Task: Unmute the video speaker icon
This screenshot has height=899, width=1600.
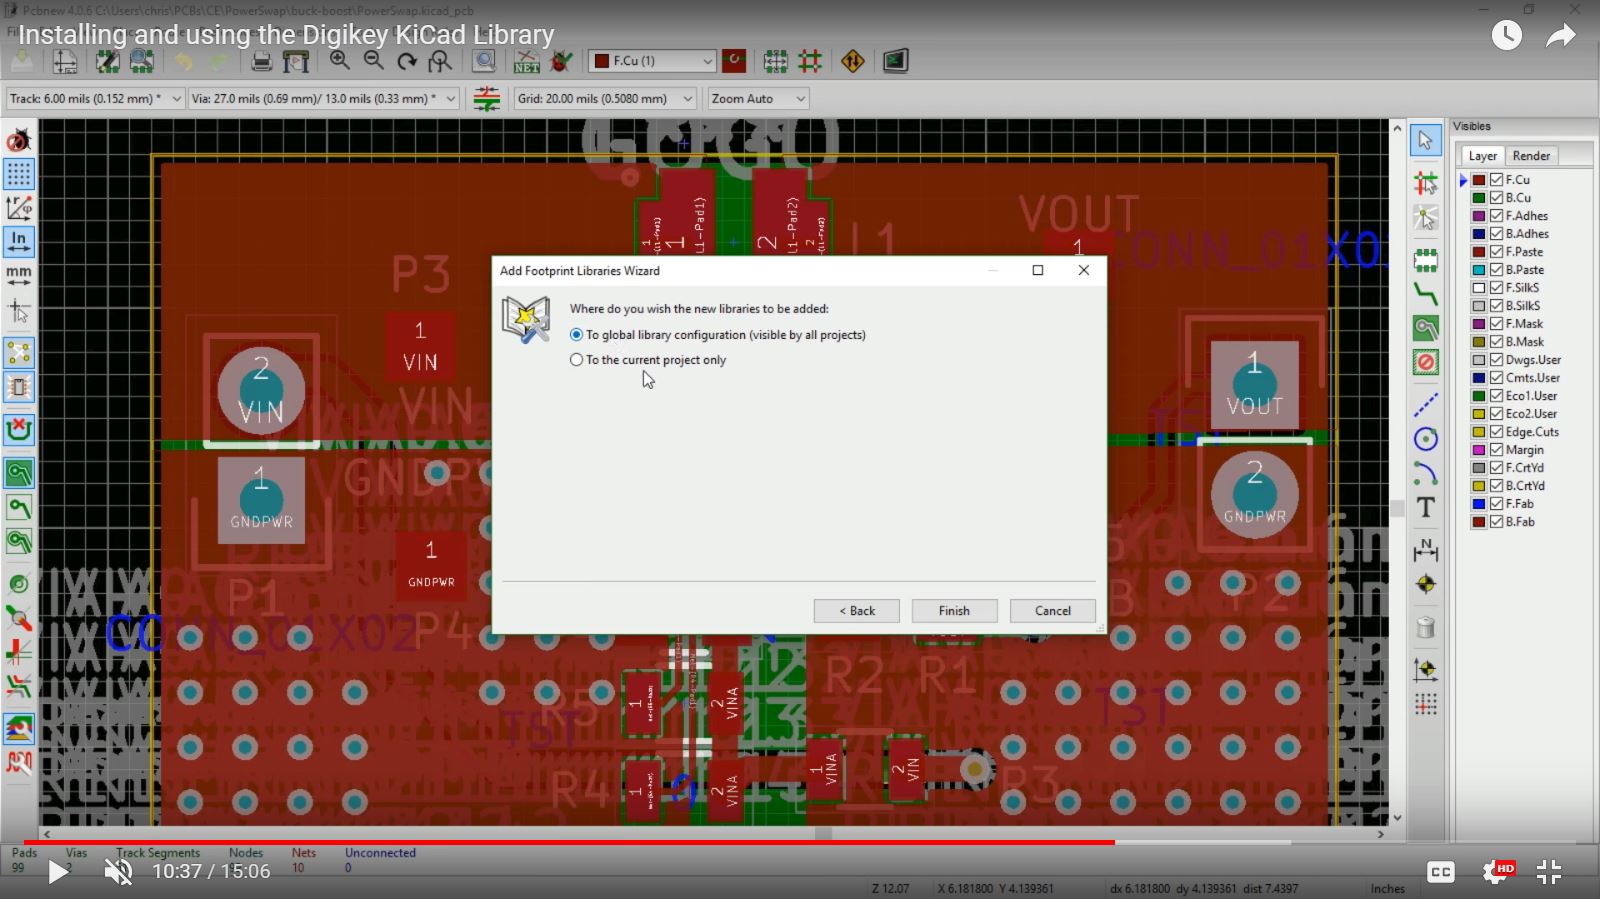Action: (x=118, y=872)
